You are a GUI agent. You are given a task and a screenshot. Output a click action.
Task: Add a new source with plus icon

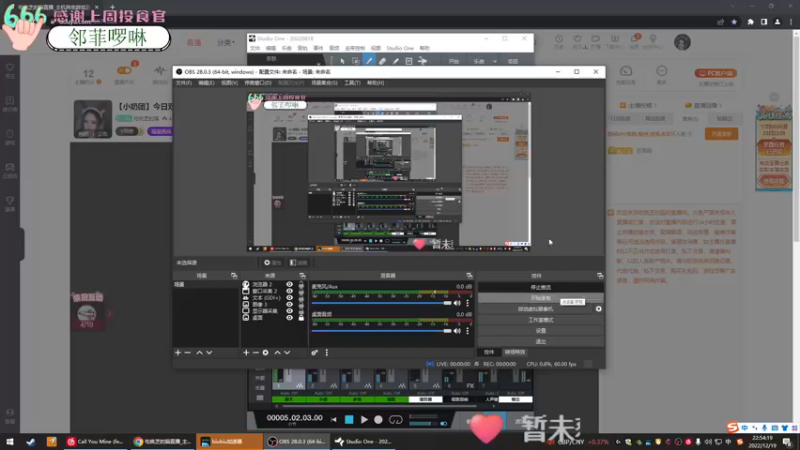pyautogui.click(x=246, y=353)
